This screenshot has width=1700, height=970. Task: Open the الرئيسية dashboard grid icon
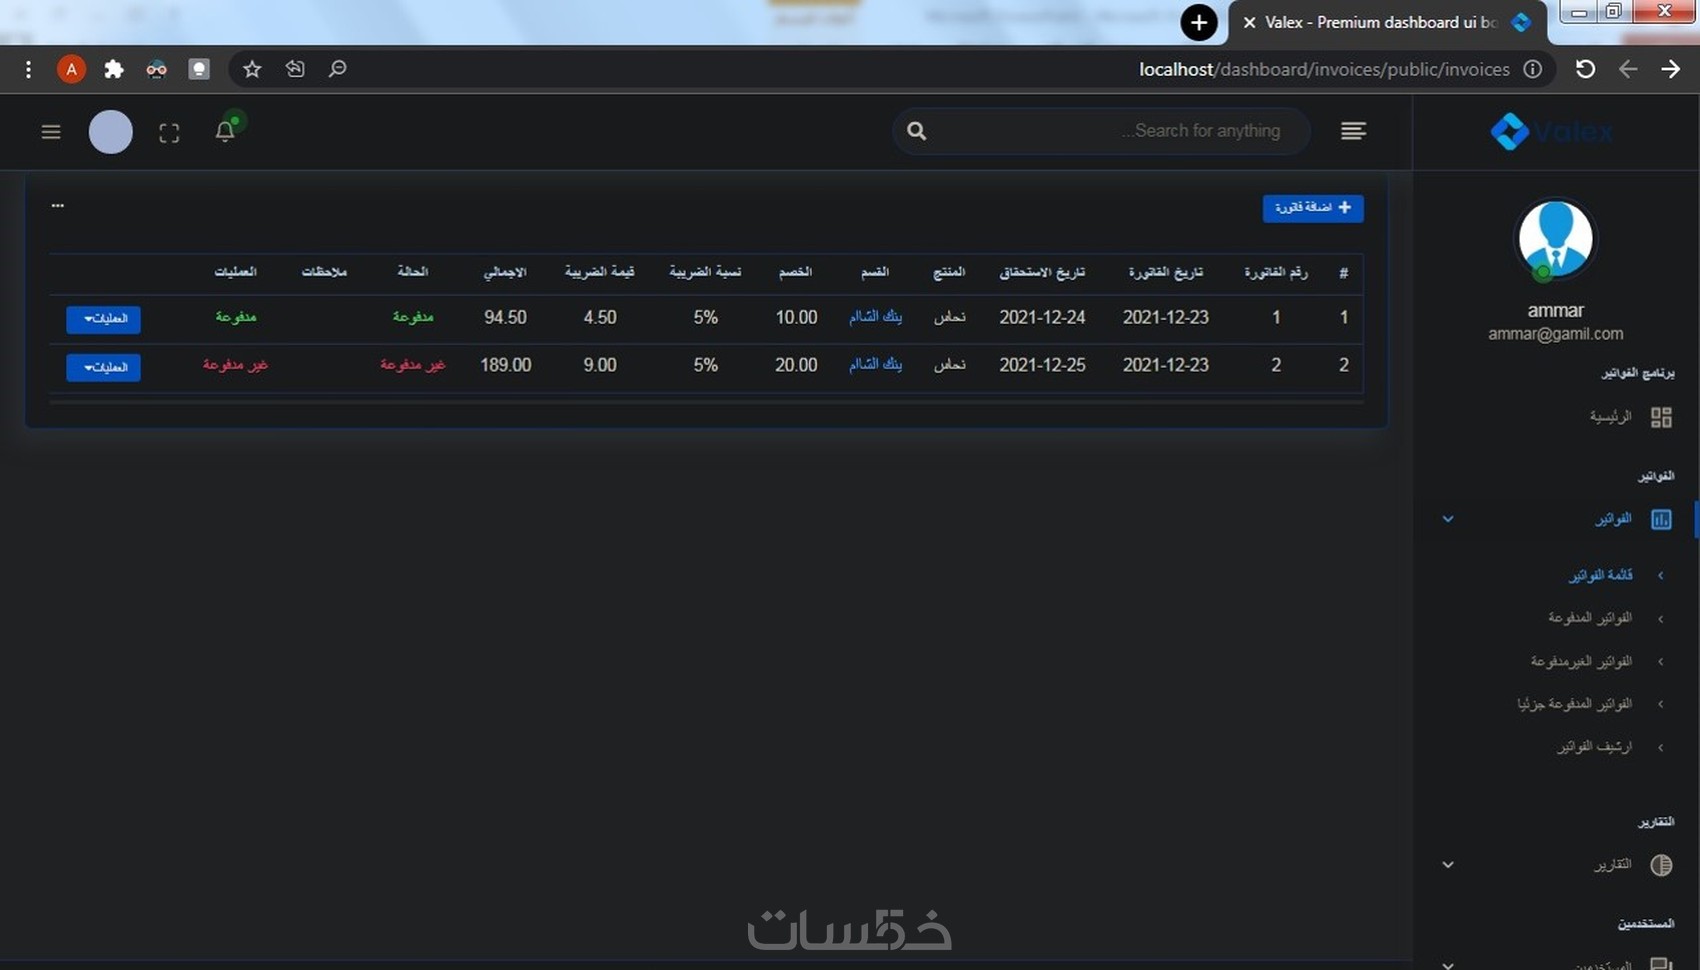tap(1661, 417)
